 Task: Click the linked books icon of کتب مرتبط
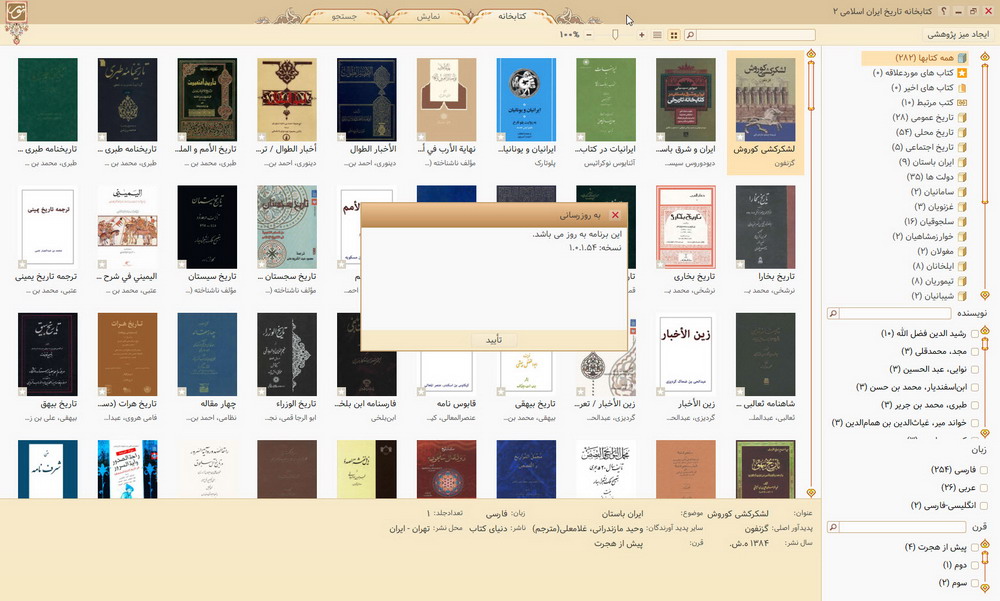click(x=962, y=103)
